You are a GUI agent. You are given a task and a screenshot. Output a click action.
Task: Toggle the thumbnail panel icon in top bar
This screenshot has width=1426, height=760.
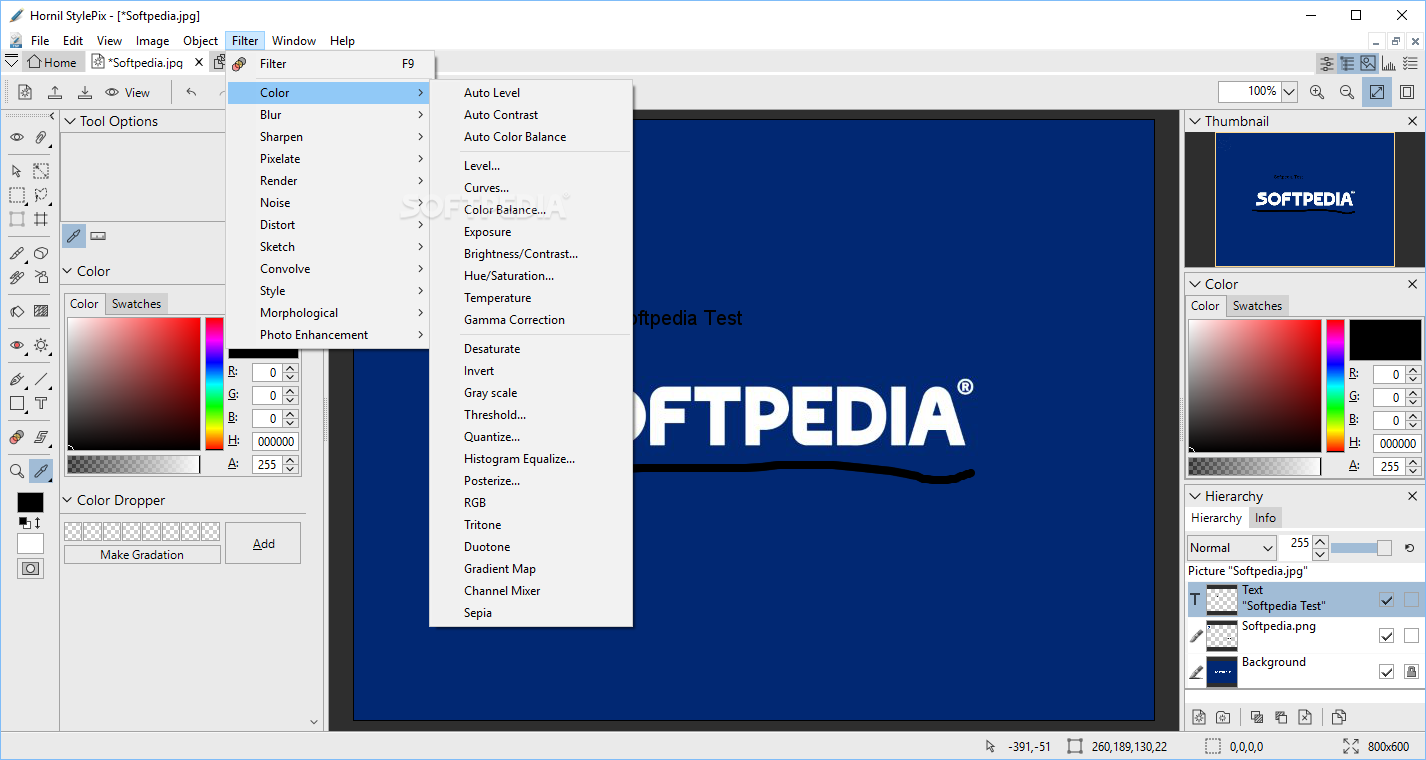point(1367,63)
